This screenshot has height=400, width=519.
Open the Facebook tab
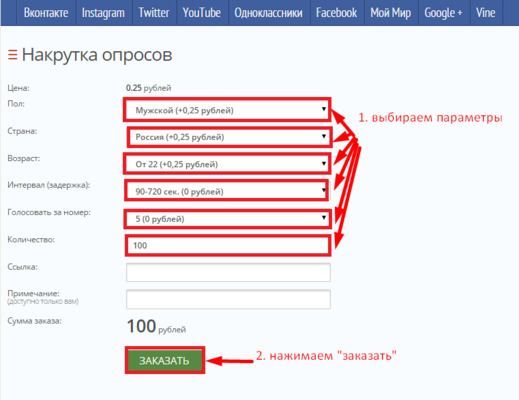click(337, 13)
